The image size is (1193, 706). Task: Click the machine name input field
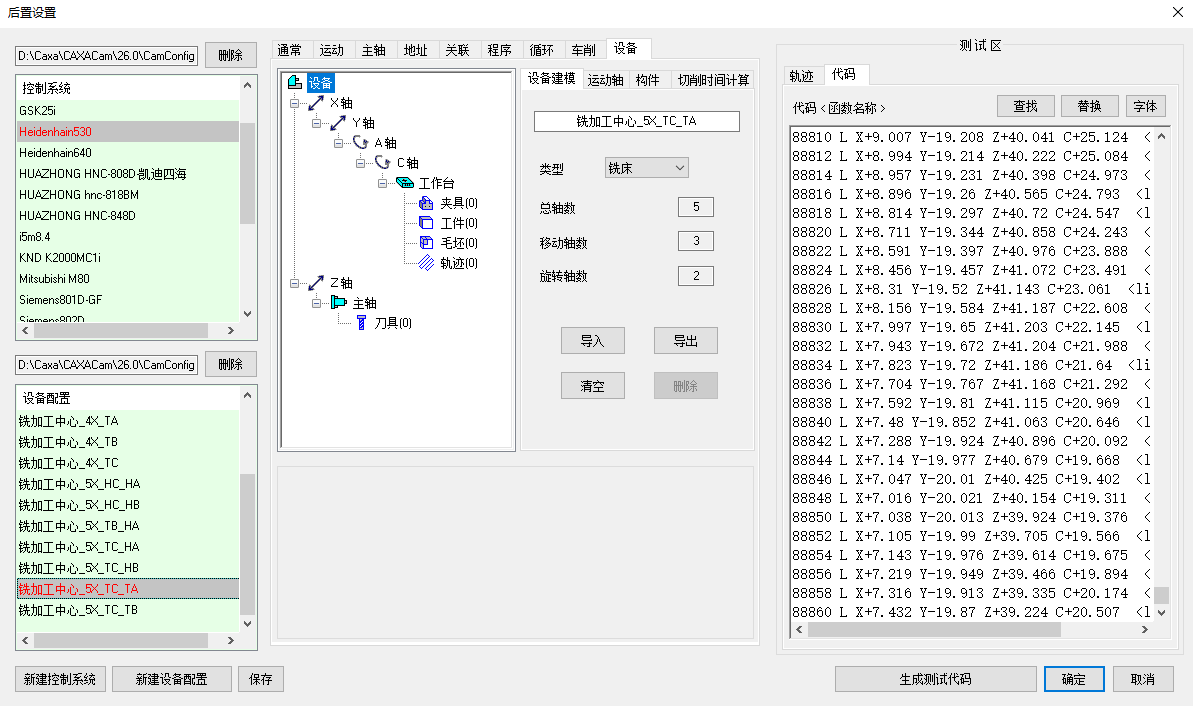pyautogui.click(x=637, y=121)
